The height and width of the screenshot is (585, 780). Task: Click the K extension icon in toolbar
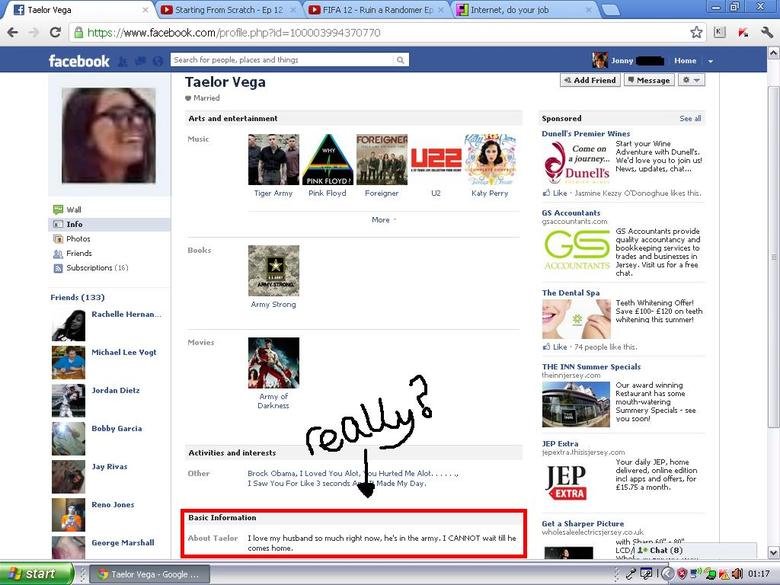(719, 32)
